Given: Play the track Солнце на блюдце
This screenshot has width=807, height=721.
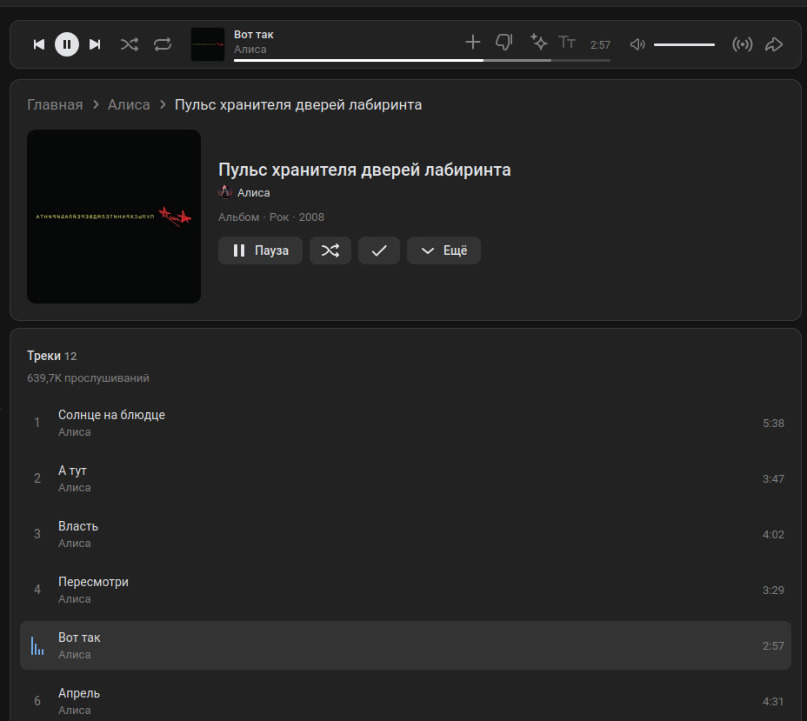Looking at the screenshot, I should (x=111, y=415).
